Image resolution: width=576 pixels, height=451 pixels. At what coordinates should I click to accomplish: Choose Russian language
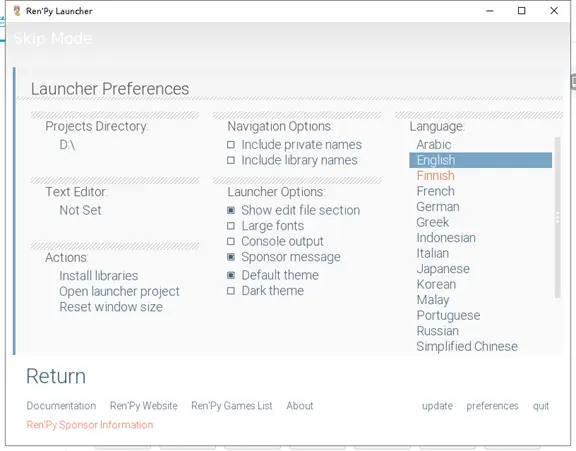tap(438, 331)
